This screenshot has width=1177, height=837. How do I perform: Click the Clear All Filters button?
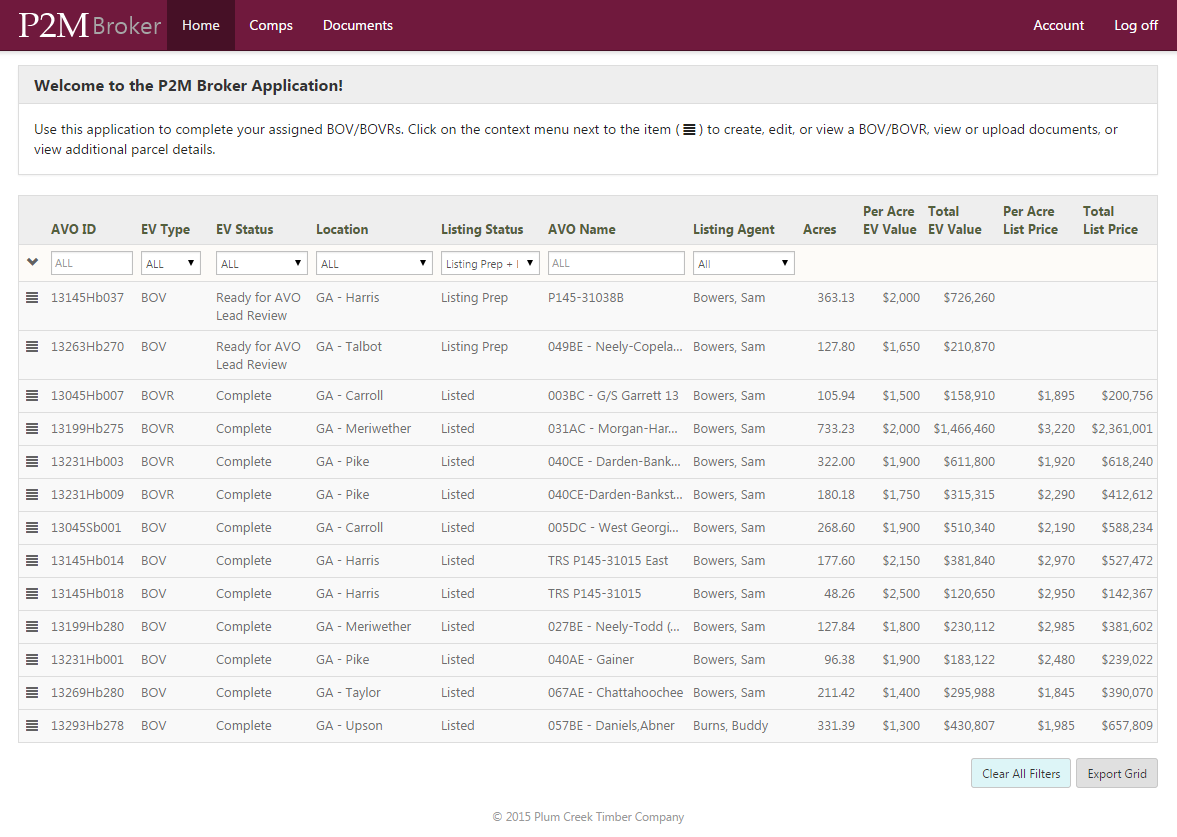[1021, 774]
